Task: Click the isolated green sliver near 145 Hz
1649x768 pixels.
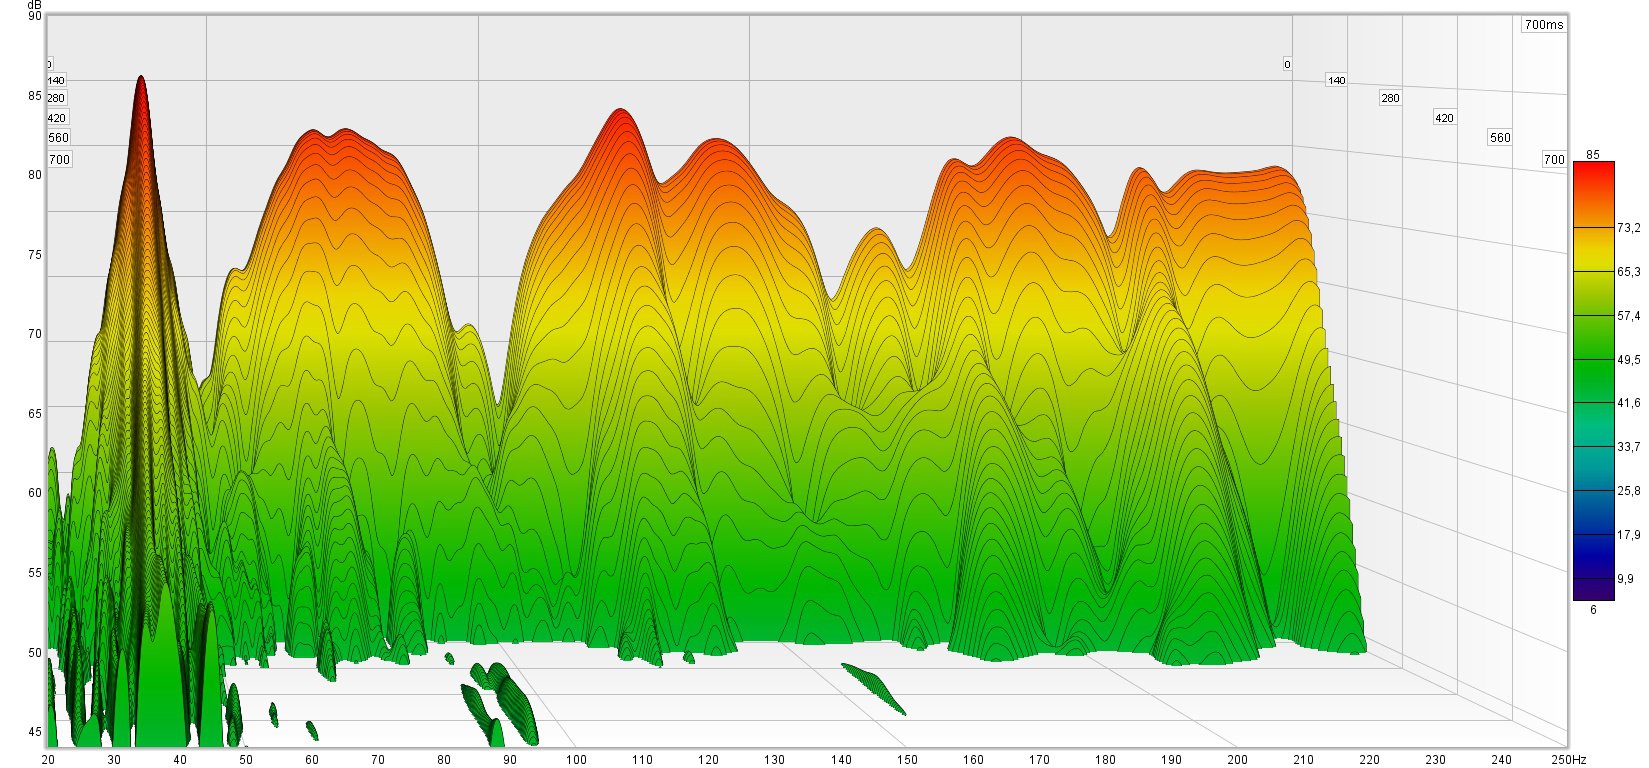Action: point(873,688)
